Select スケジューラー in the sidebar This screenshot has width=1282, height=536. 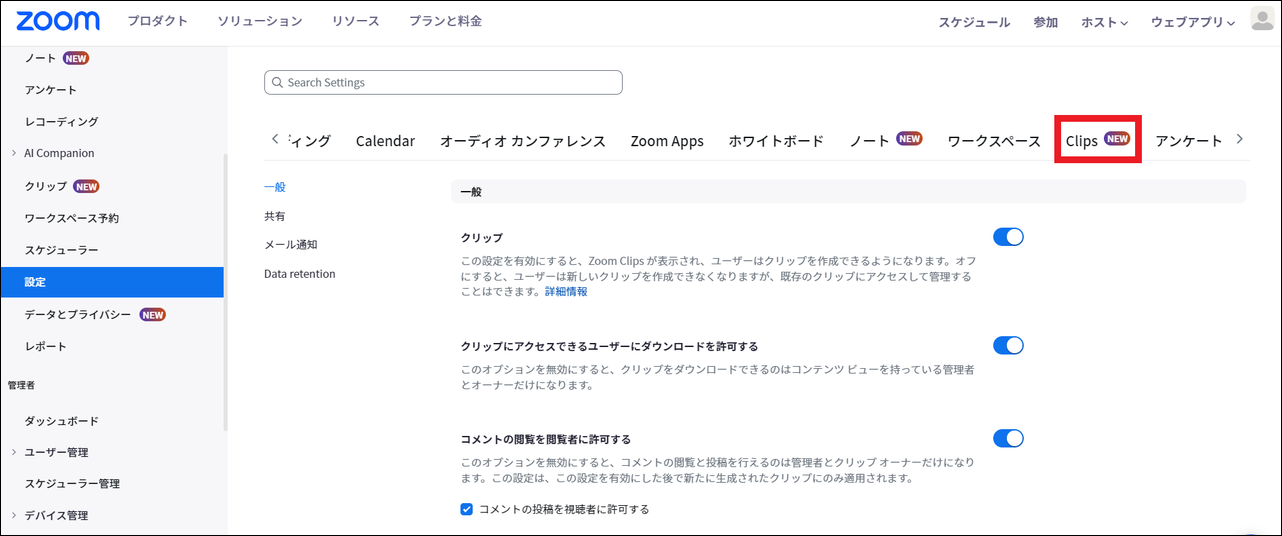click(x=61, y=250)
